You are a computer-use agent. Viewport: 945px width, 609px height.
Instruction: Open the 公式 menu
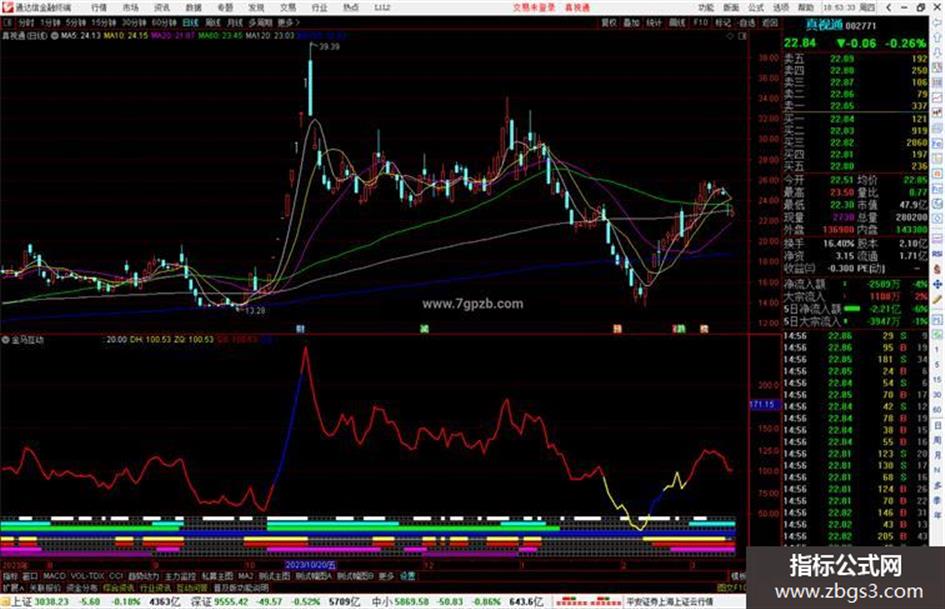pyautogui.click(x=756, y=8)
